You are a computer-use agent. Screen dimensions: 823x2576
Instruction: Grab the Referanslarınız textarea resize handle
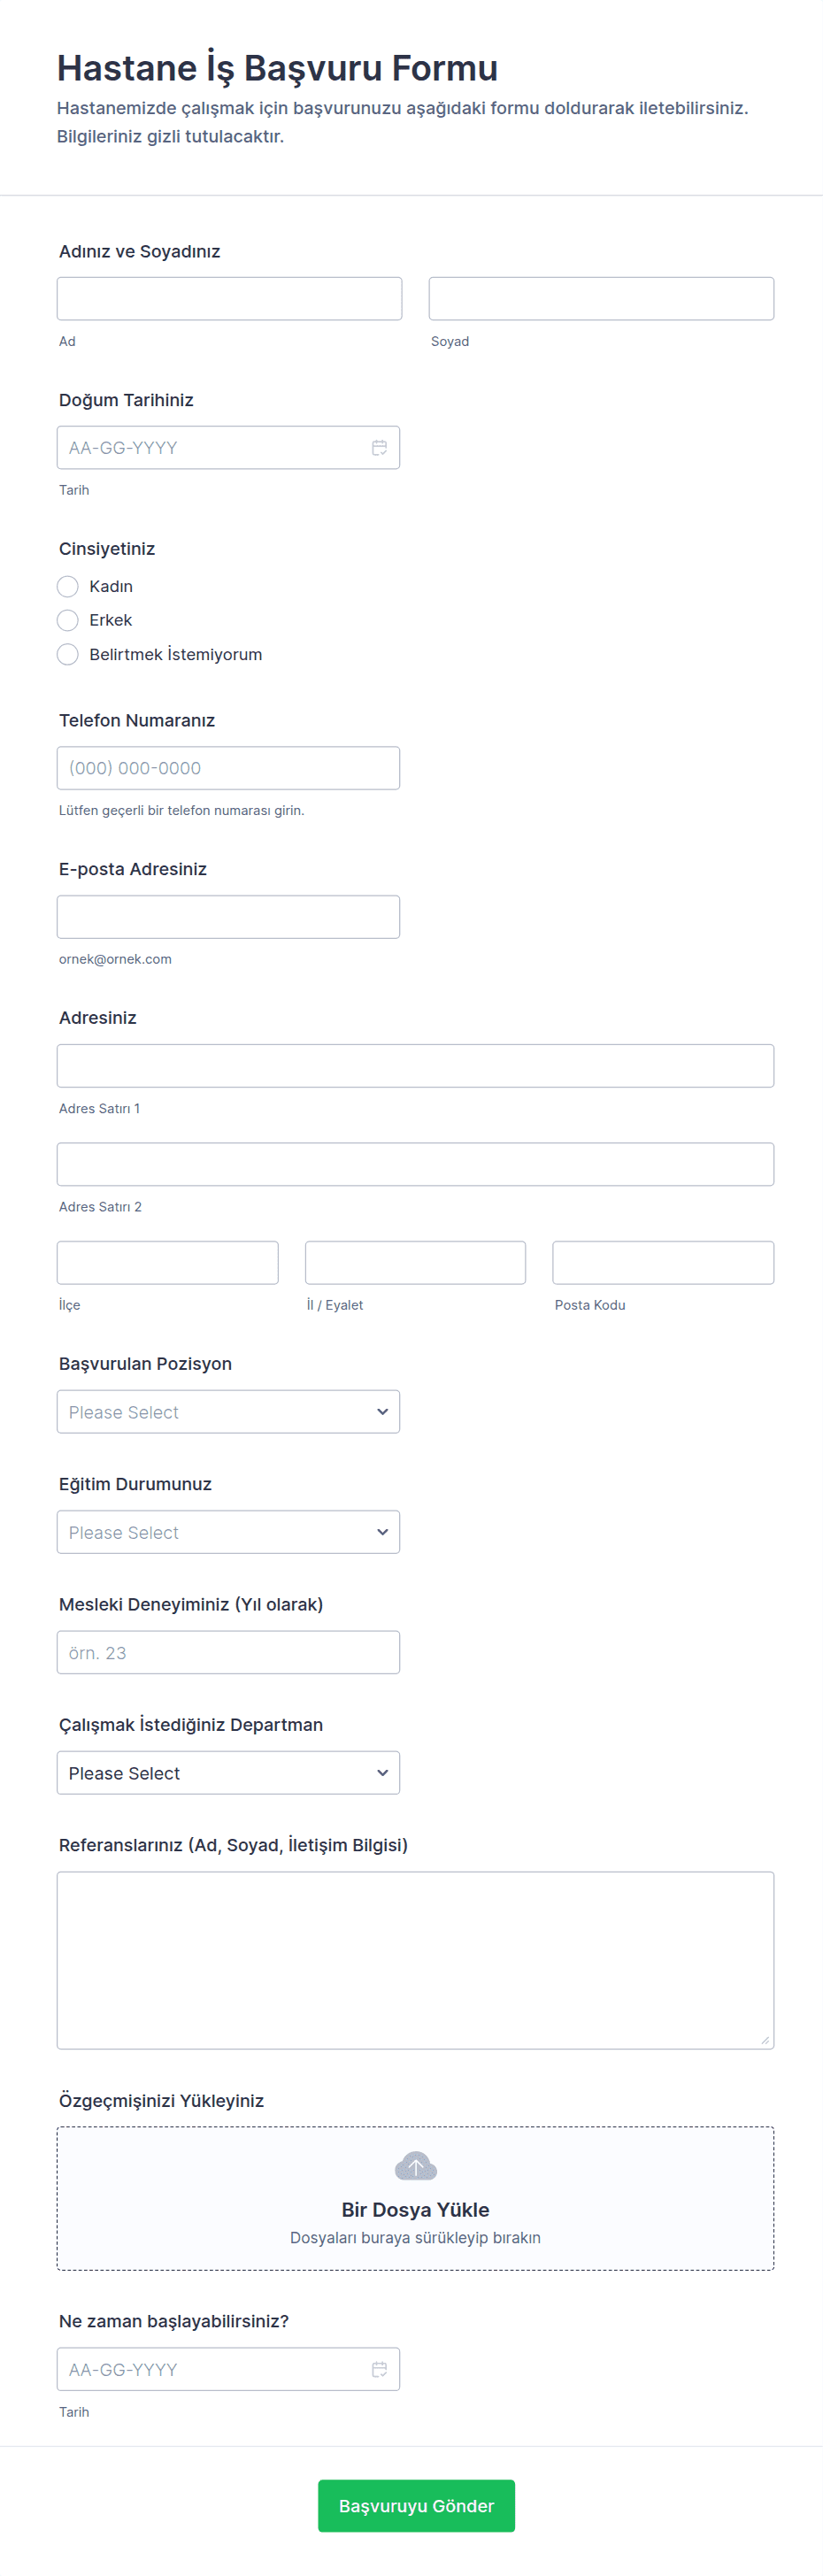pyautogui.click(x=765, y=2040)
